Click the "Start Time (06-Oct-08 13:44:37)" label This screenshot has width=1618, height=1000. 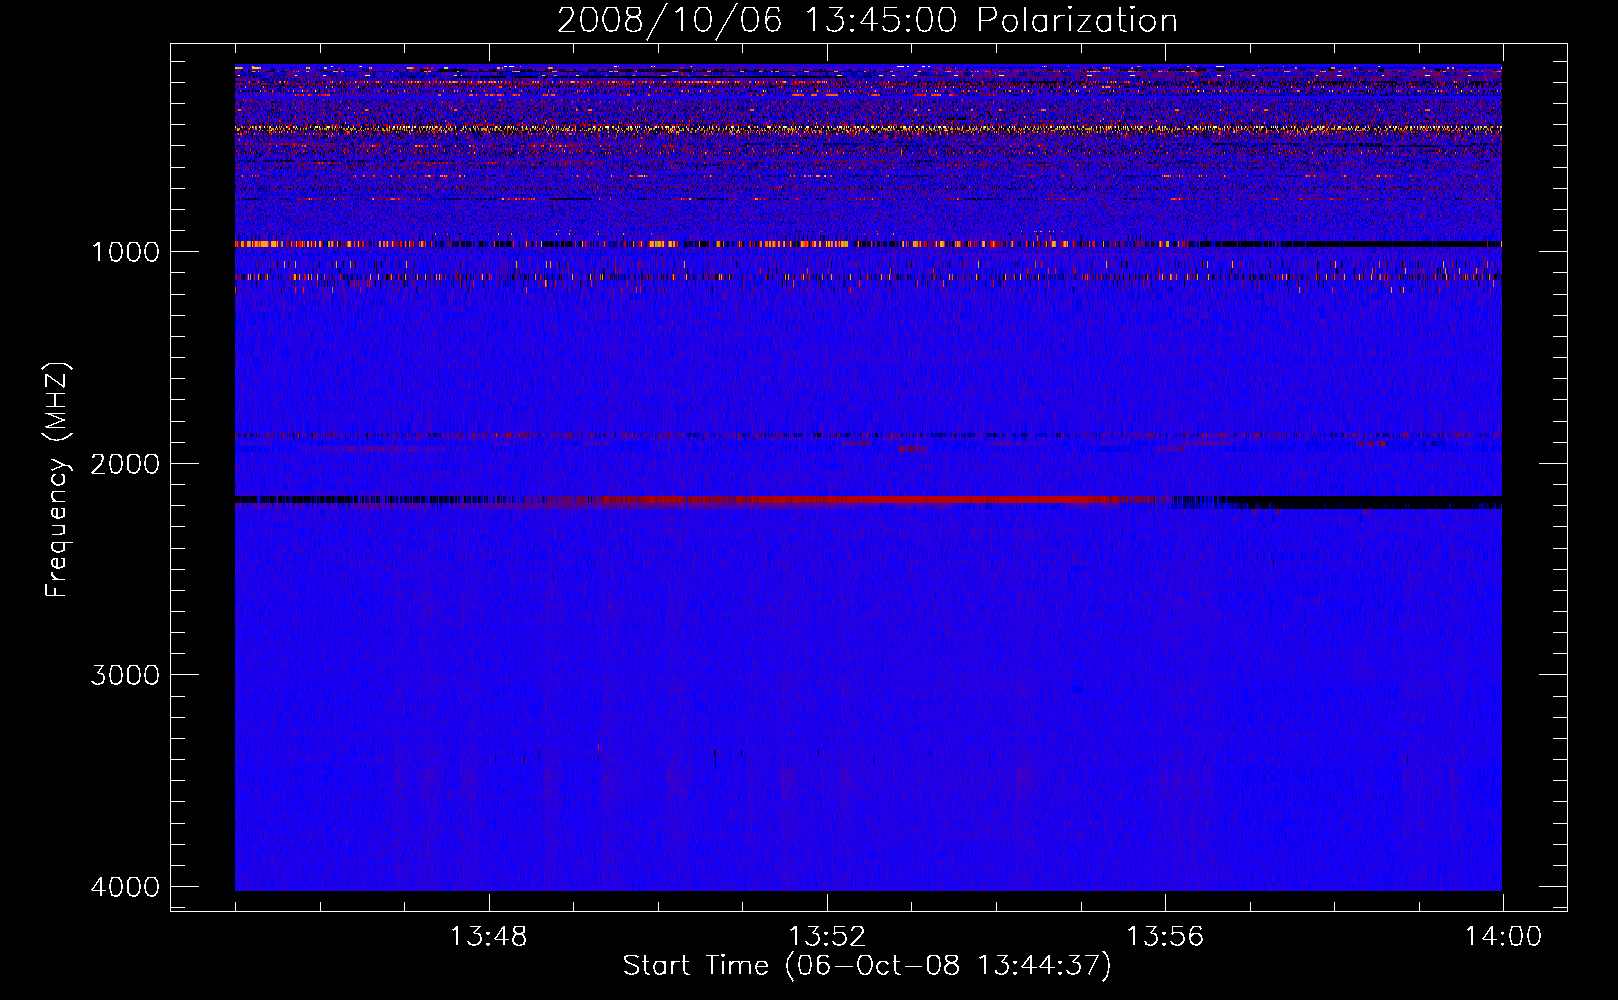pyautogui.click(x=867, y=966)
